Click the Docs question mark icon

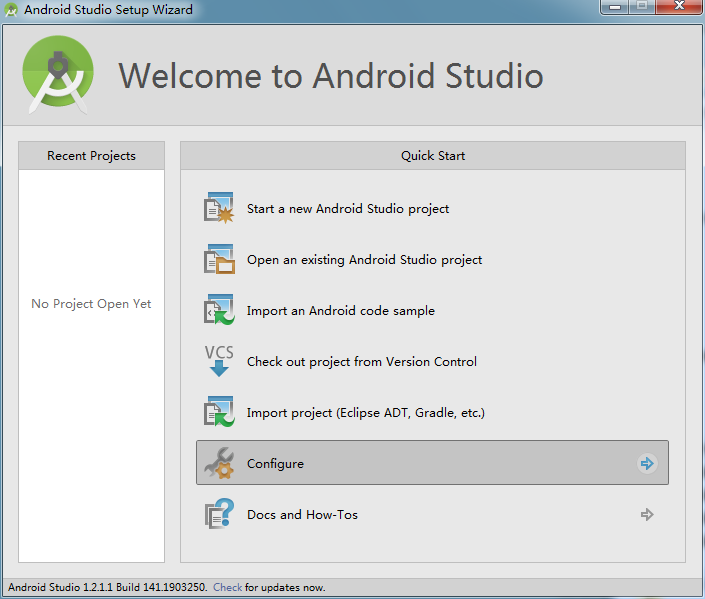(219, 514)
